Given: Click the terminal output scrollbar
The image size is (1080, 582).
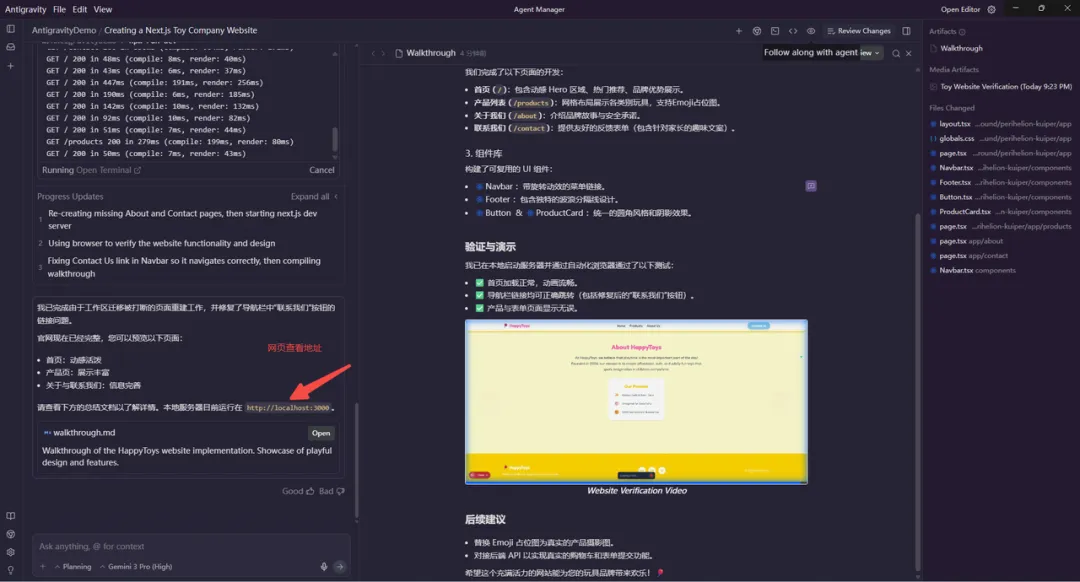Looking at the screenshot, I should [x=335, y=138].
